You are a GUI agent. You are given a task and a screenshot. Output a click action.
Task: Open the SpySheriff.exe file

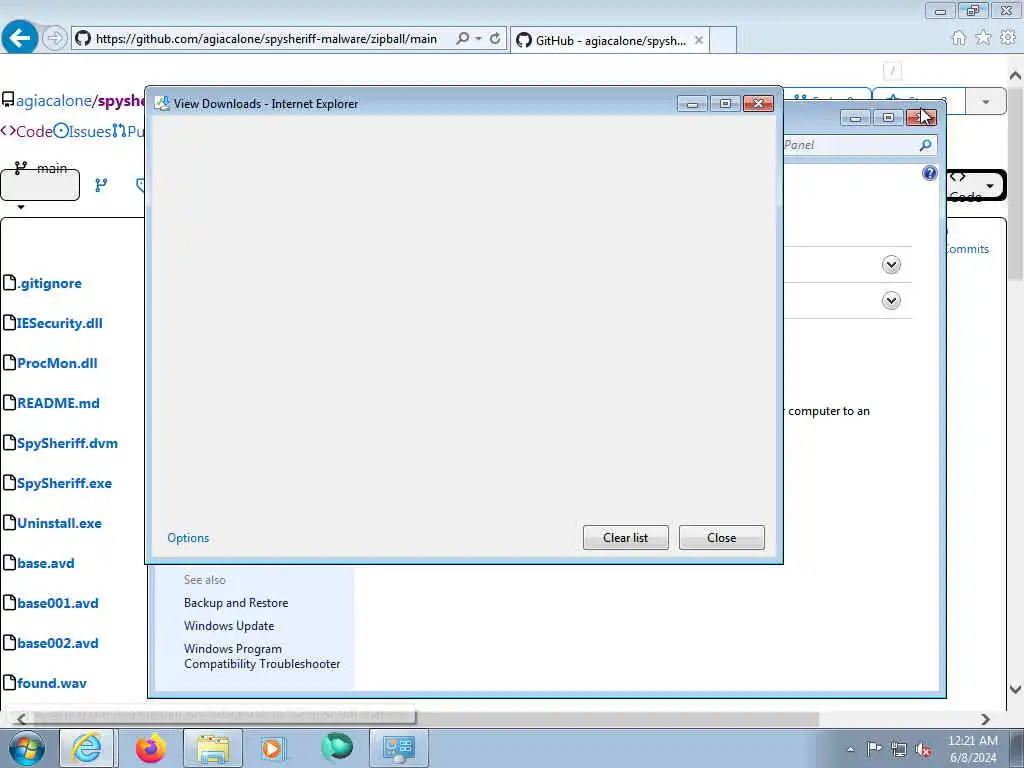[65, 483]
